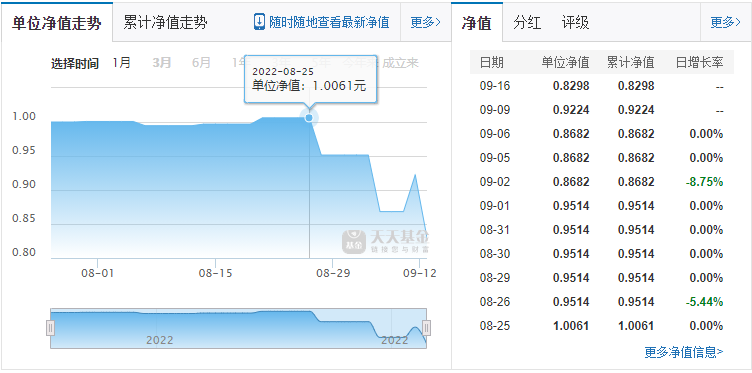
Task: Switch to 累计净值走势 tab
Action: point(165,23)
